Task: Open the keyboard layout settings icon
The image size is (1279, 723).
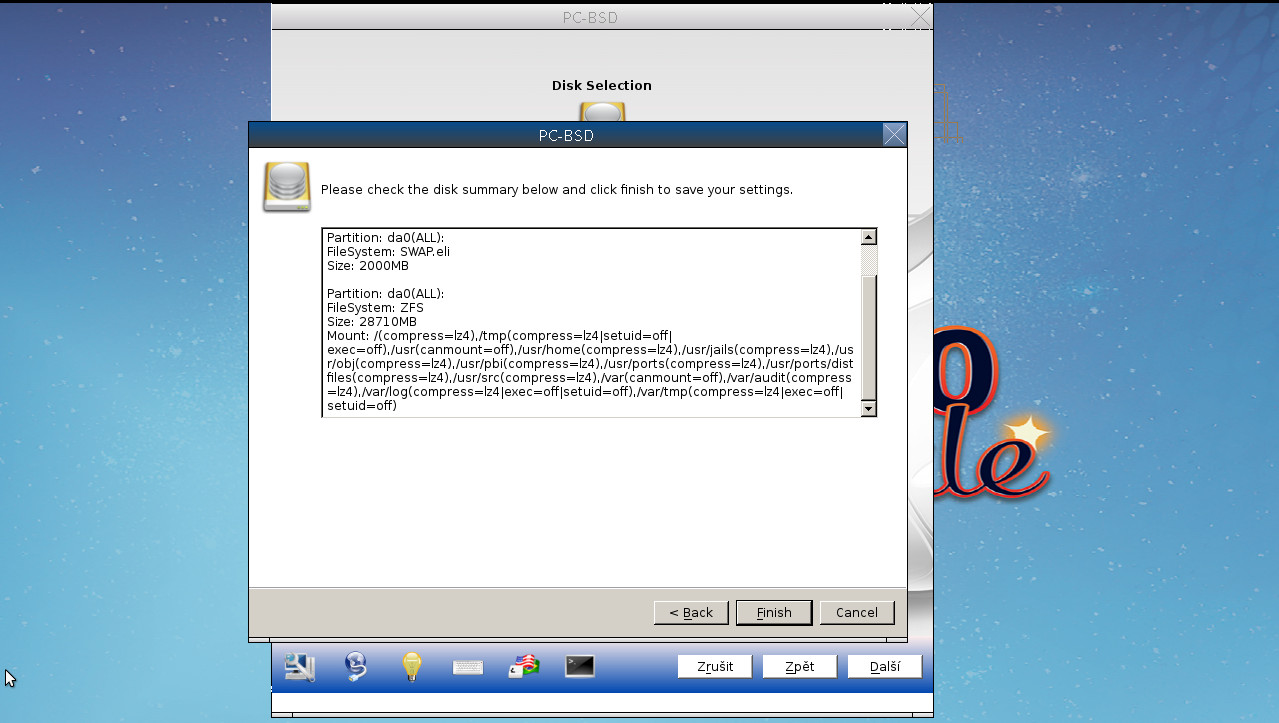Action: pos(467,665)
